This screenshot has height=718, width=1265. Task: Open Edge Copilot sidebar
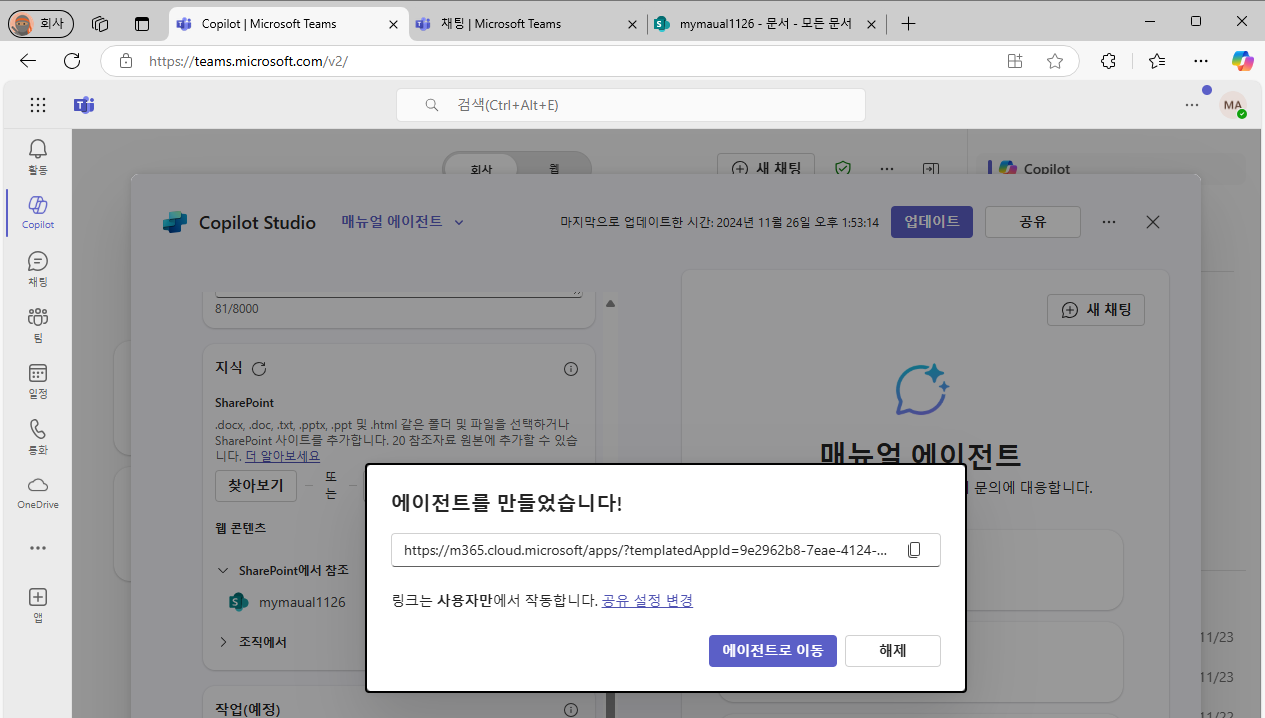[1243, 61]
